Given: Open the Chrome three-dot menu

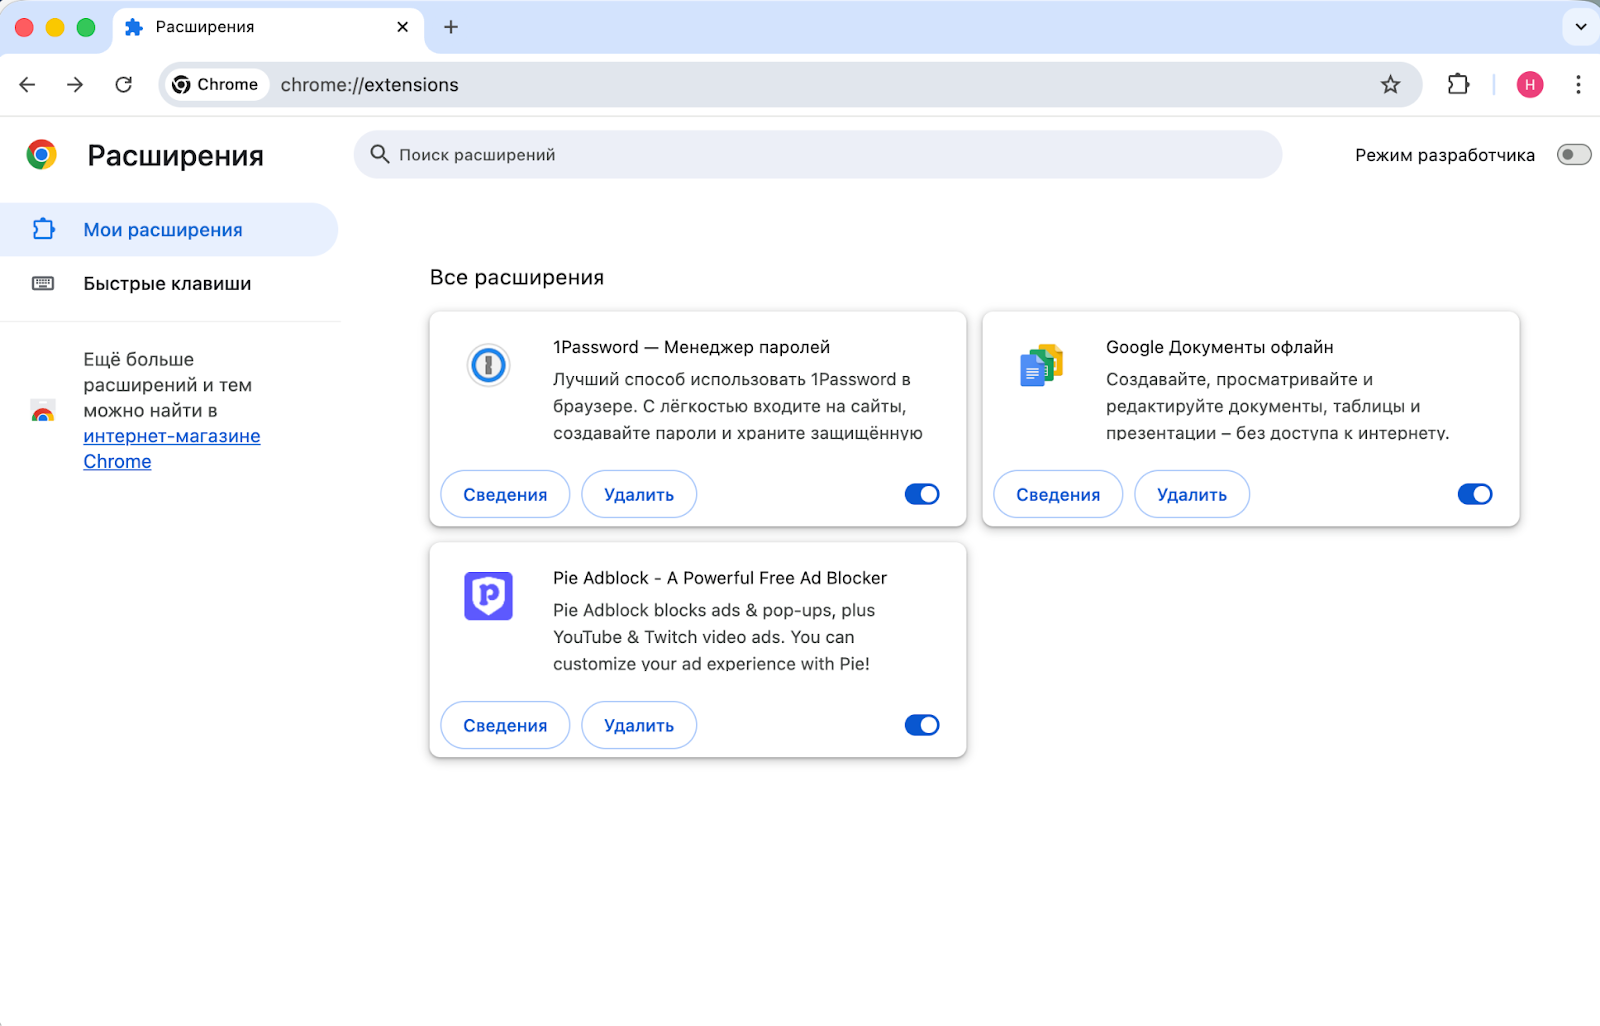Looking at the screenshot, I should click(1578, 85).
